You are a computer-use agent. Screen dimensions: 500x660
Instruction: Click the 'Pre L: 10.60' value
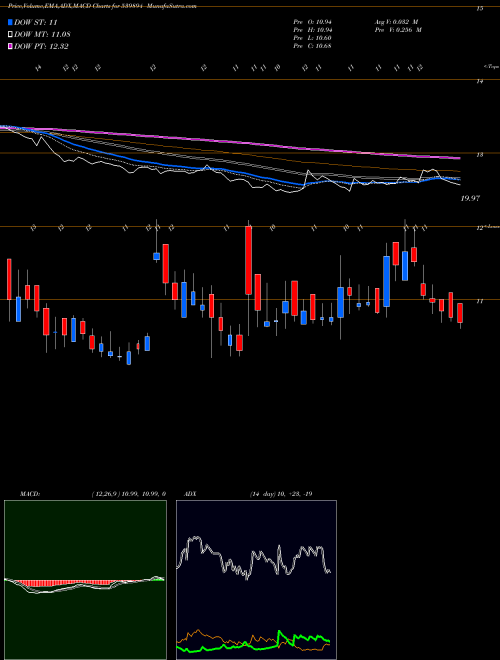coord(312,38)
